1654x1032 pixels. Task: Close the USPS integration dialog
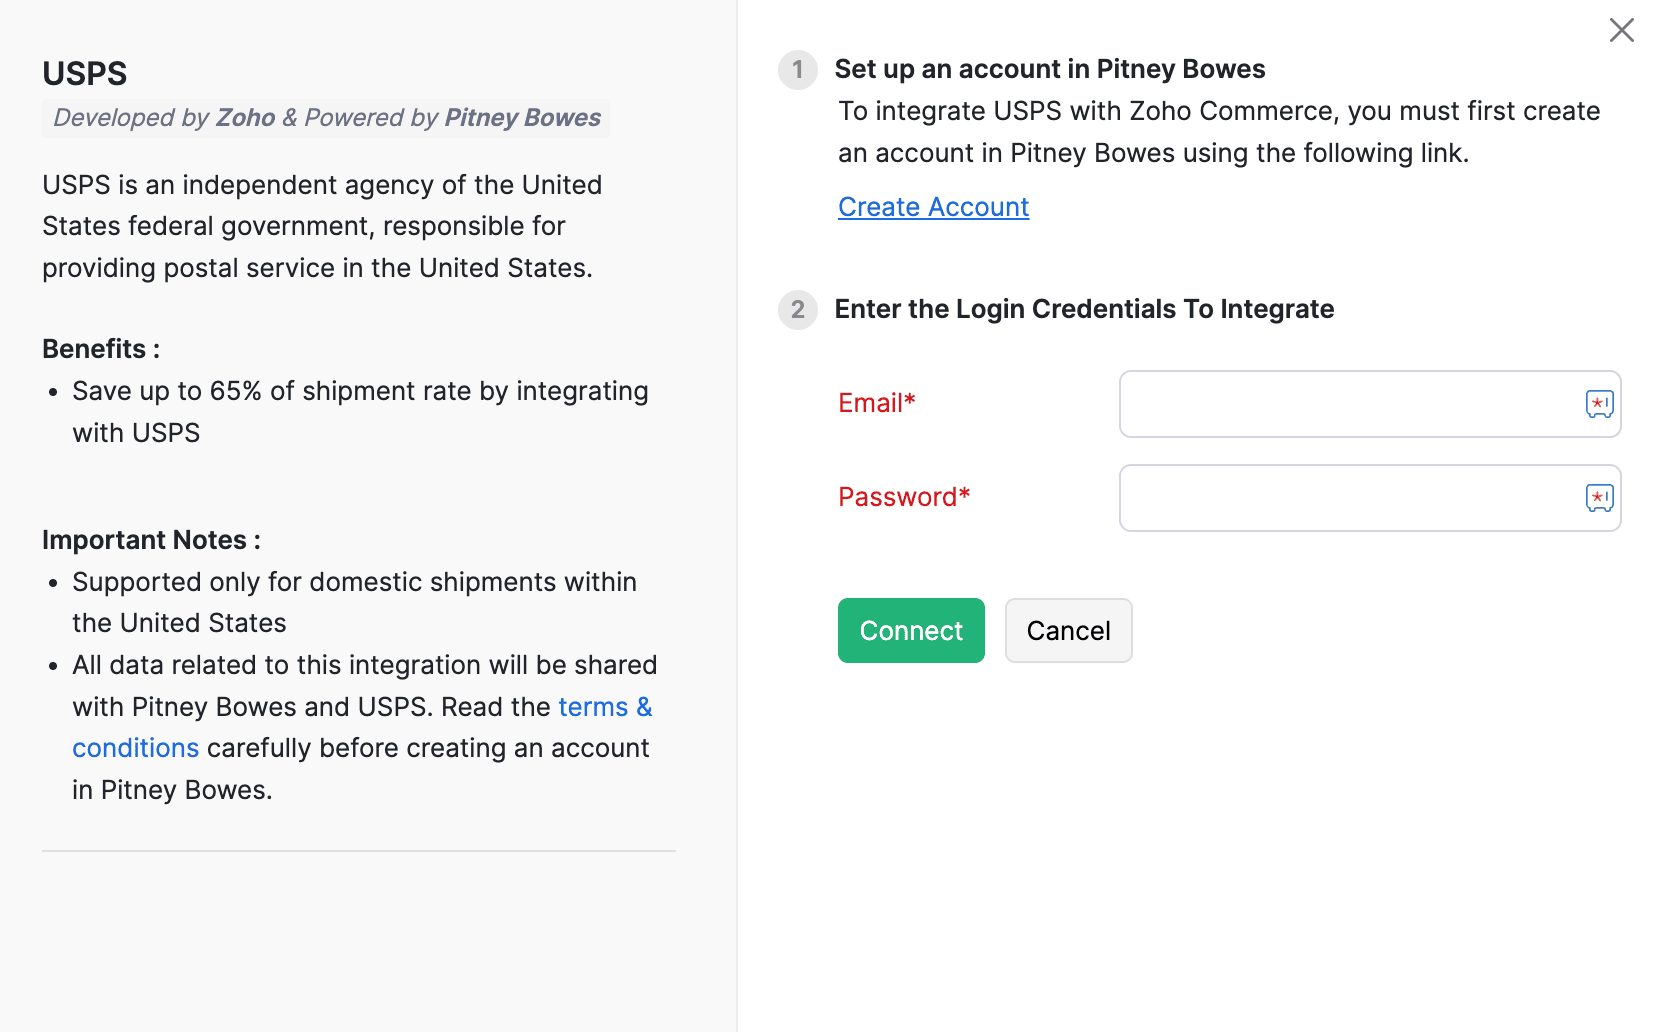pos(1621,30)
